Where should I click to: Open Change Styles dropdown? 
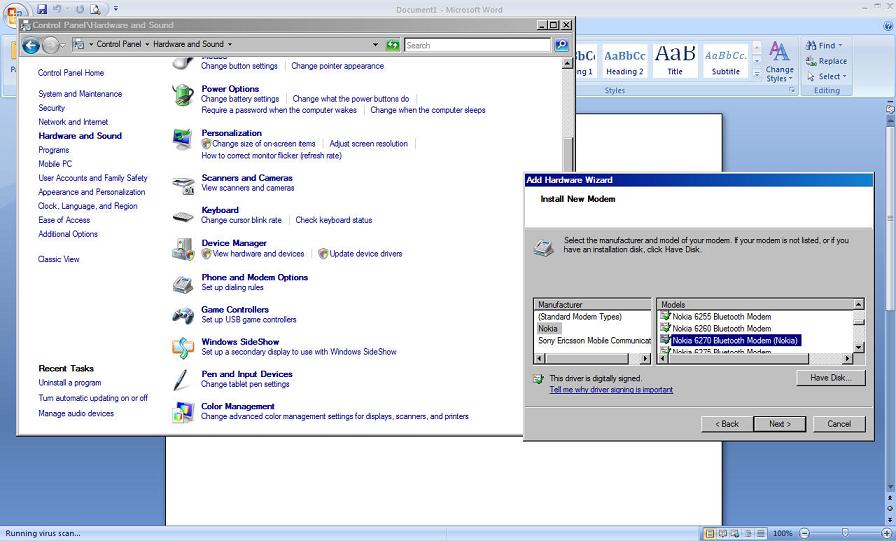click(x=779, y=62)
